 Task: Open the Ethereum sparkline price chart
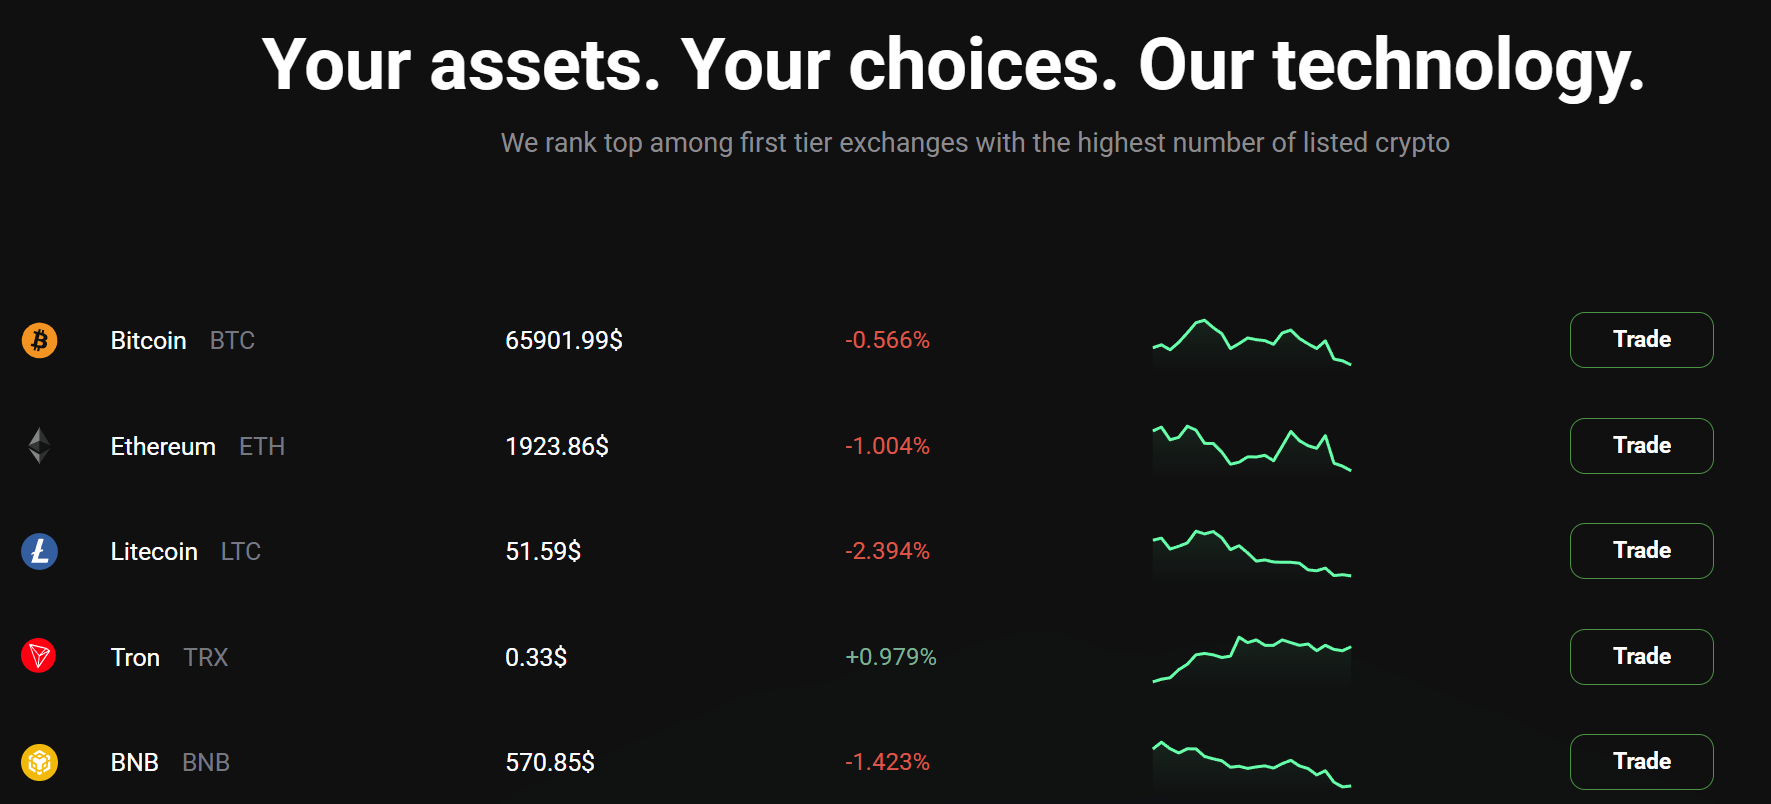[1252, 450]
